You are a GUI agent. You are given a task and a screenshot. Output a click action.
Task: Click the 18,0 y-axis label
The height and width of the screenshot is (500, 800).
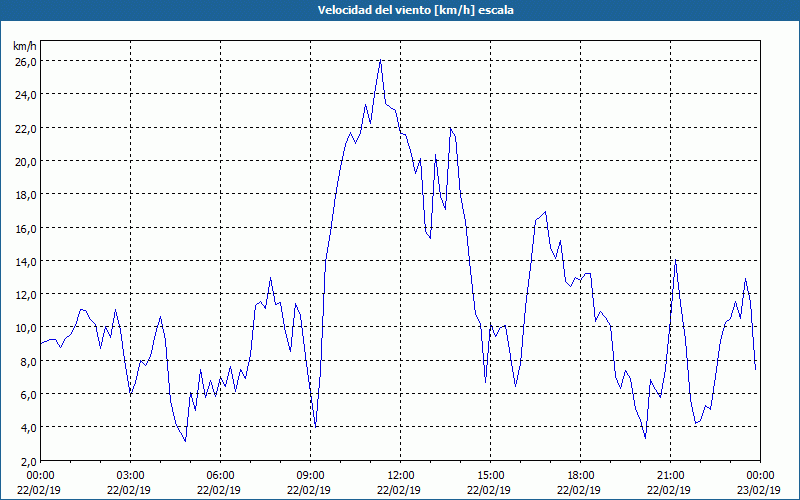26,195
